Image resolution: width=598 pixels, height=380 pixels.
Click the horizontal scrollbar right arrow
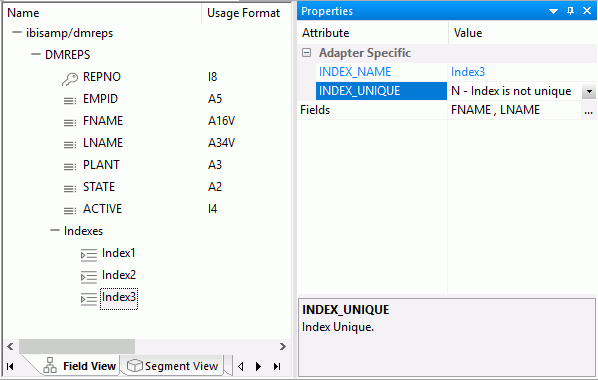(x=283, y=346)
